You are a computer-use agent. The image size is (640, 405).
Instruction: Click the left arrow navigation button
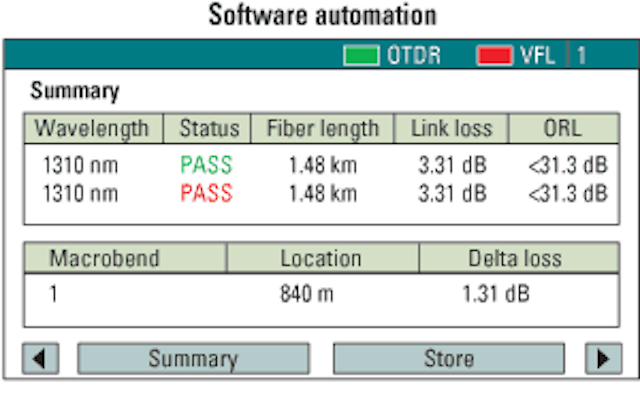[40, 358]
